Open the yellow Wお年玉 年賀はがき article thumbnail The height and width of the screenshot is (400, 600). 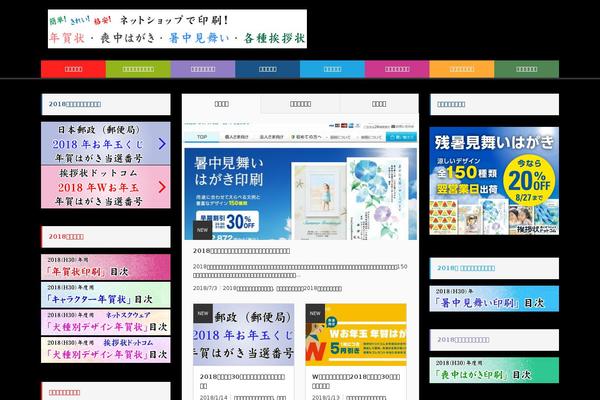pos(356,335)
